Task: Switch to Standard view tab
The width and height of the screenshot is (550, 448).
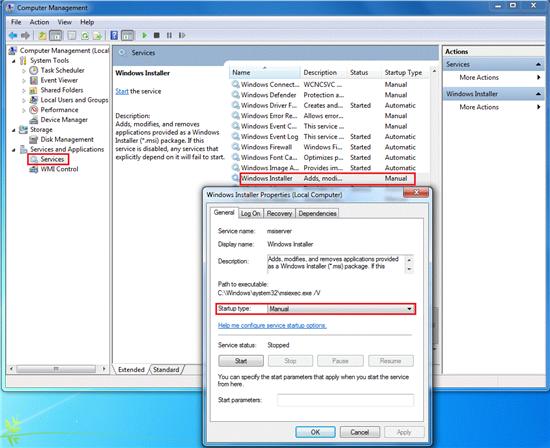Action: click(166, 369)
